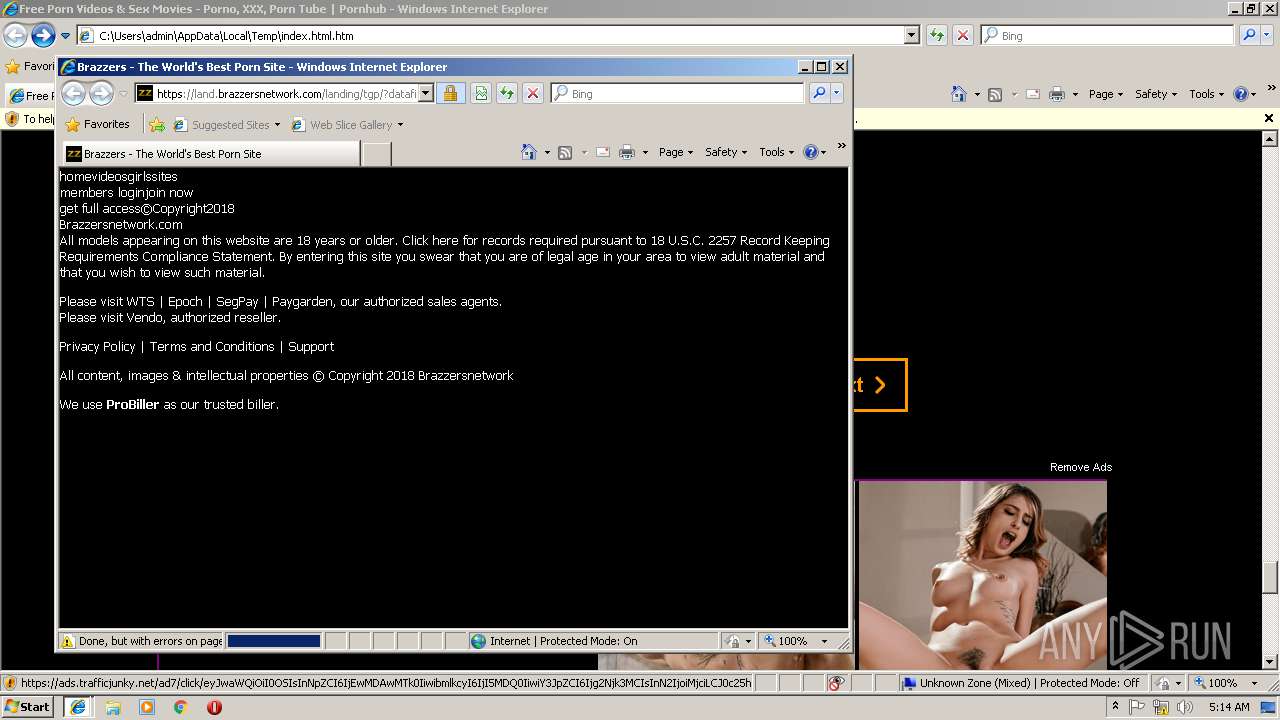Stop loading in the Brazzers popup window
Screen dimensions: 1280x720
(533, 93)
